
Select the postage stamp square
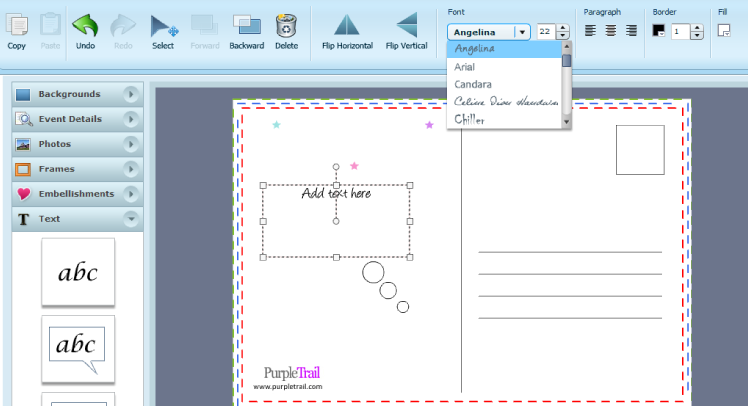coord(640,150)
